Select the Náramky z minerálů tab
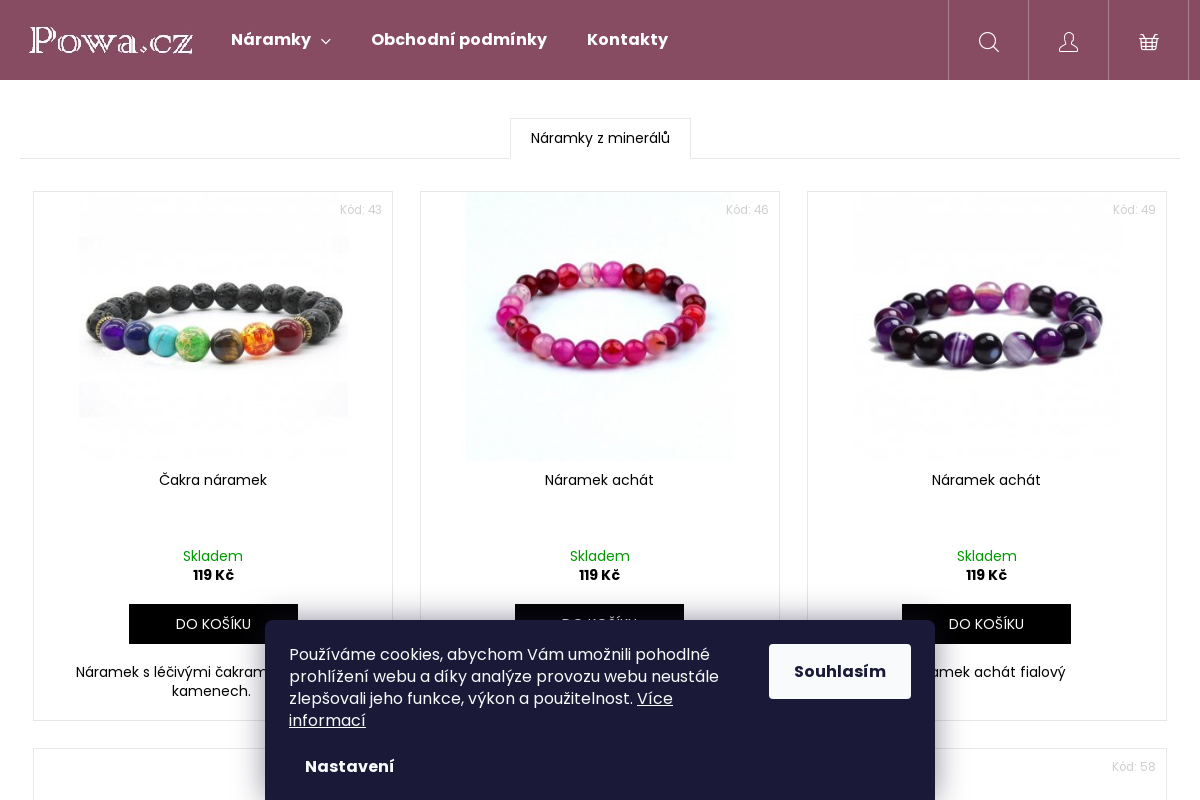The height and width of the screenshot is (800, 1200). (x=600, y=138)
